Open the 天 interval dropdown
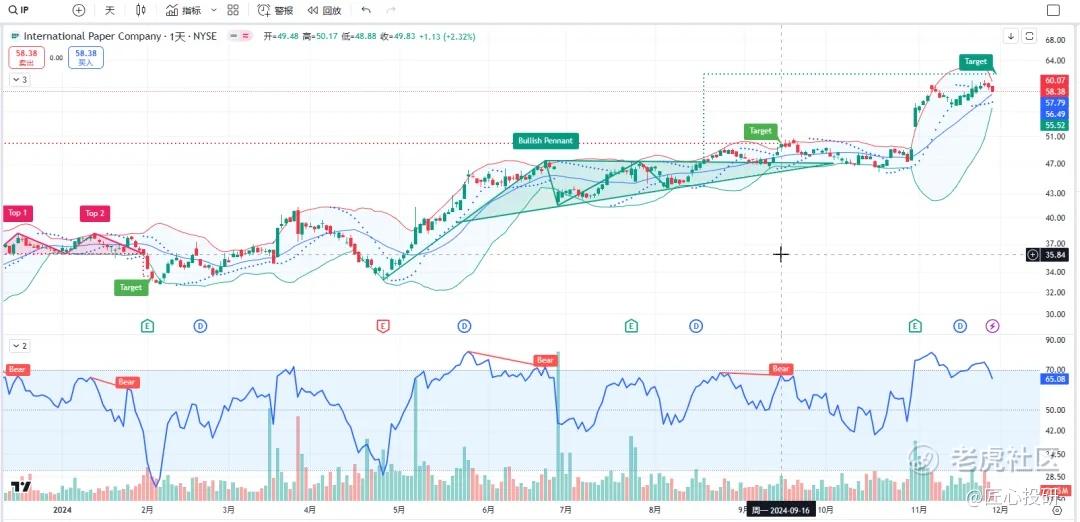 click(110, 10)
